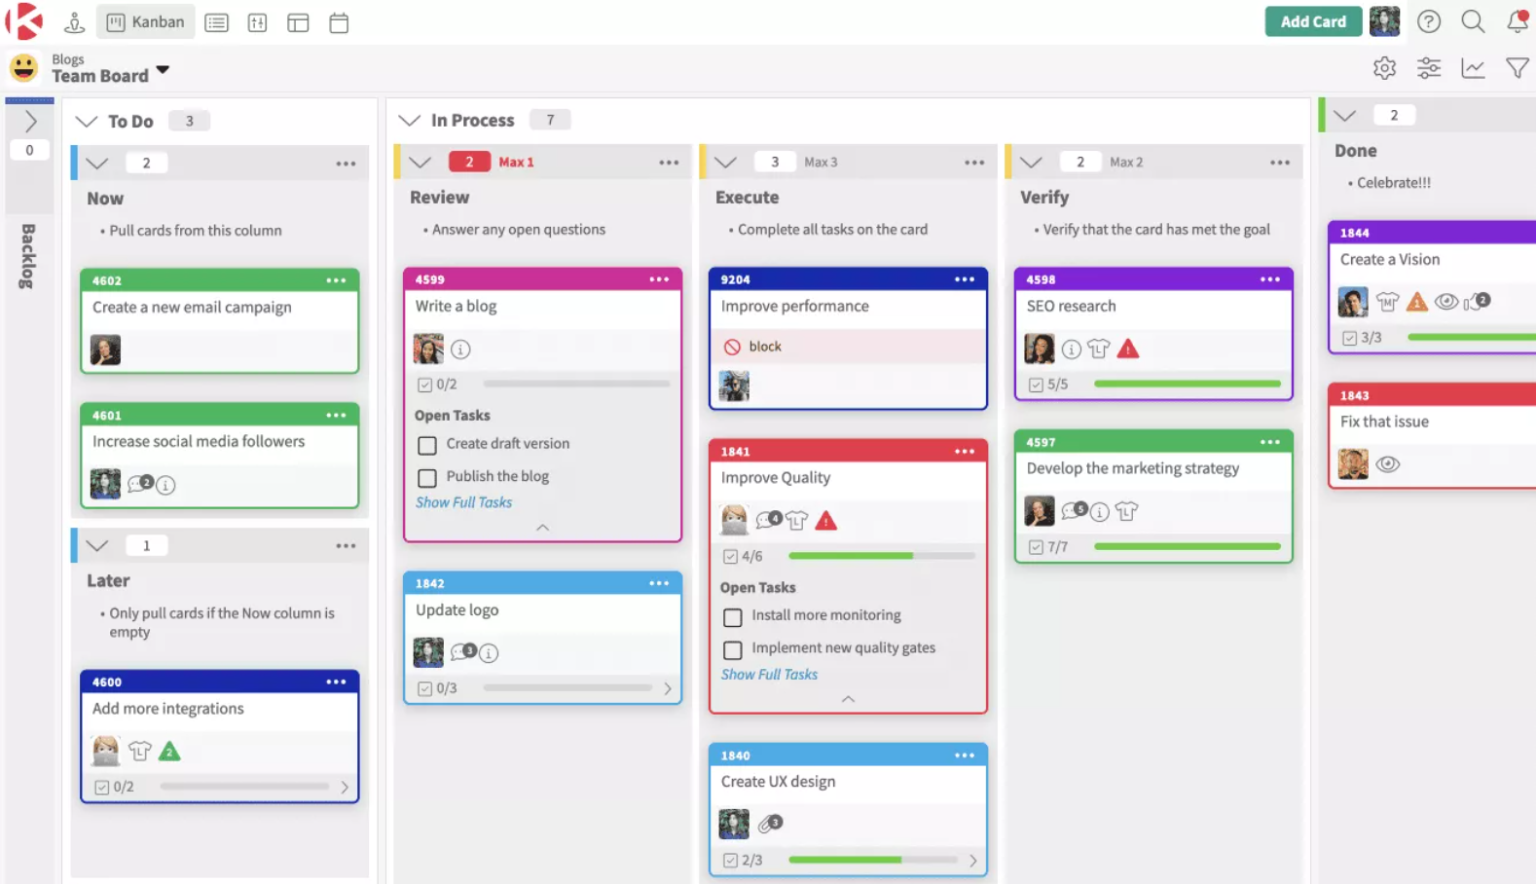
Task: Open the analytics chart view
Action: click(1473, 68)
